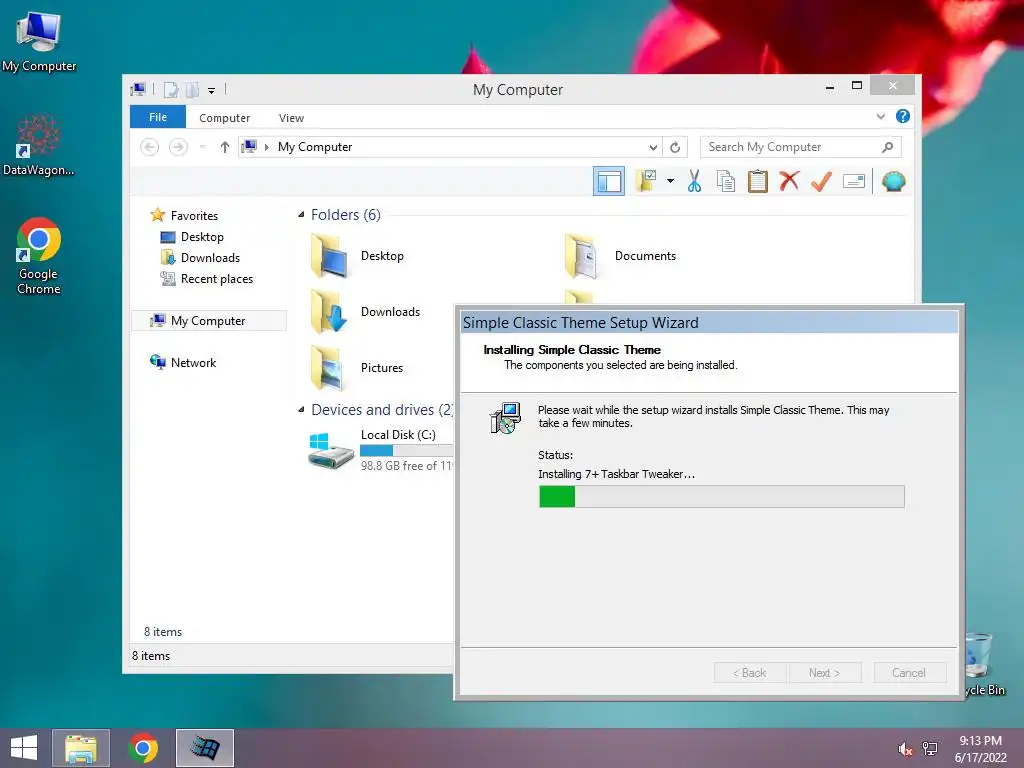Open the address bar history dropdown
This screenshot has width=1024, height=768.
[x=653, y=147]
